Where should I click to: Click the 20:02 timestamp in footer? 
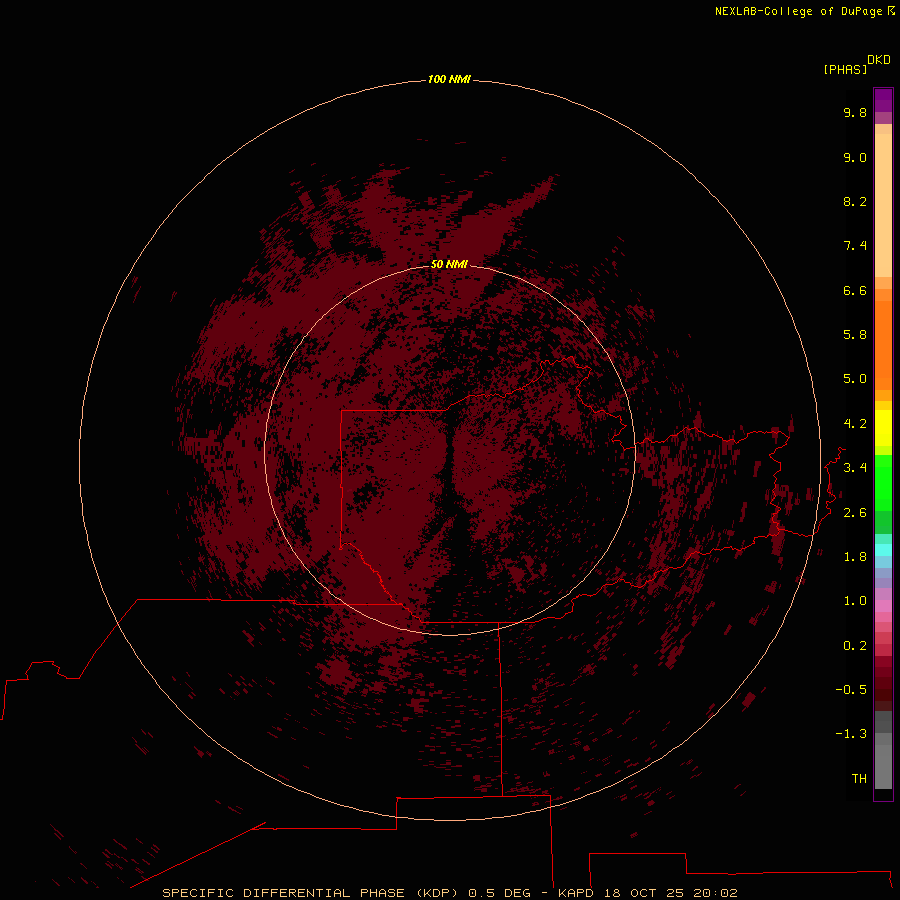(715, 893)
